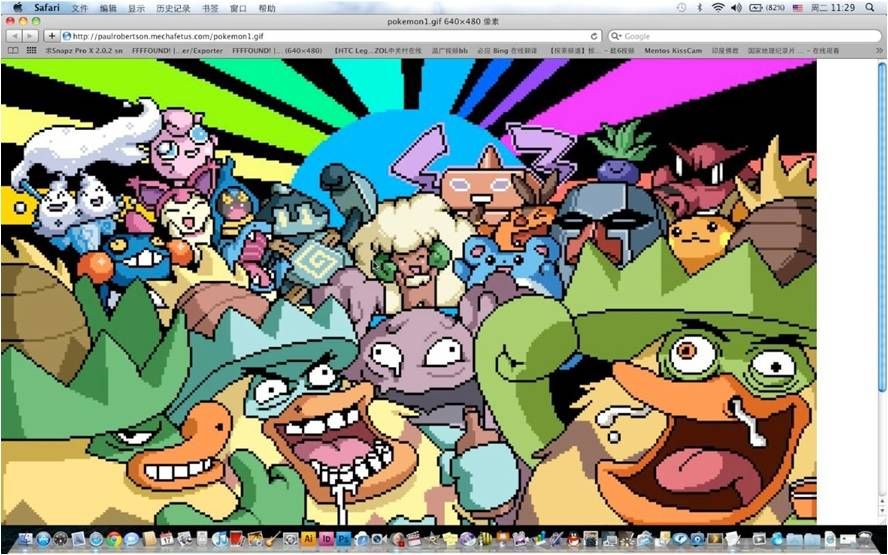The width and height of the screenshot is (888, 555).
Task: Launch Adobe Photoshop from the Dock
Action: click(x=344, y=539)
